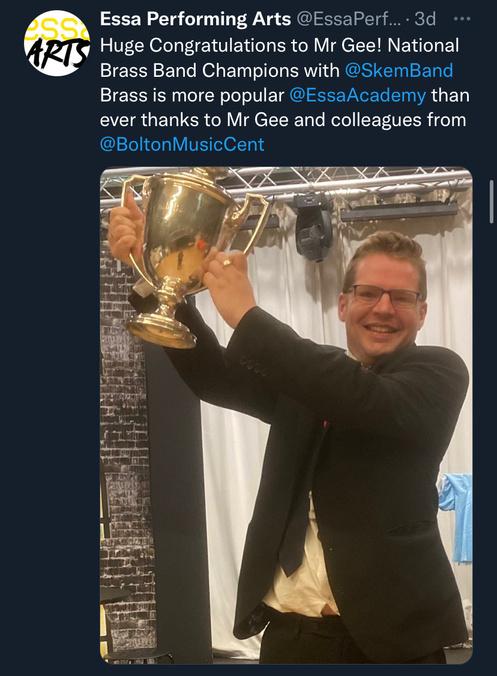Viewport: 497px width, 676px height.
Task: Open the @EssaAcademy mention link
Action: coord(357,95)
